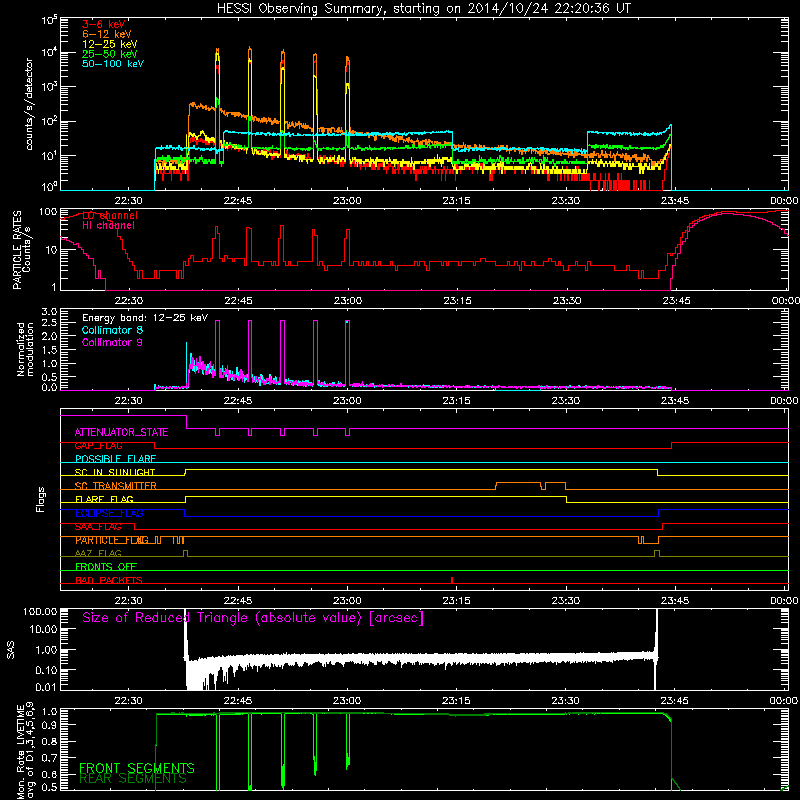
Task: Click the 23:30 label under the particle rates panel
Action: (566, 301)
